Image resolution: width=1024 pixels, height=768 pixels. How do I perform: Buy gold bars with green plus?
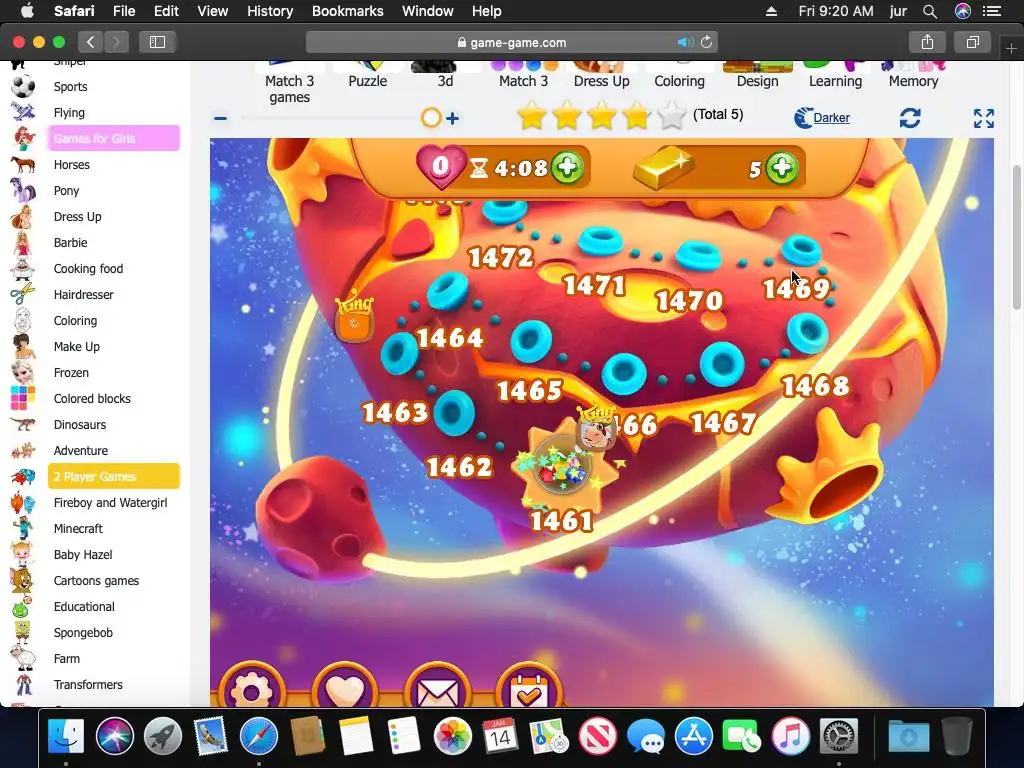(x=782, y=168)
